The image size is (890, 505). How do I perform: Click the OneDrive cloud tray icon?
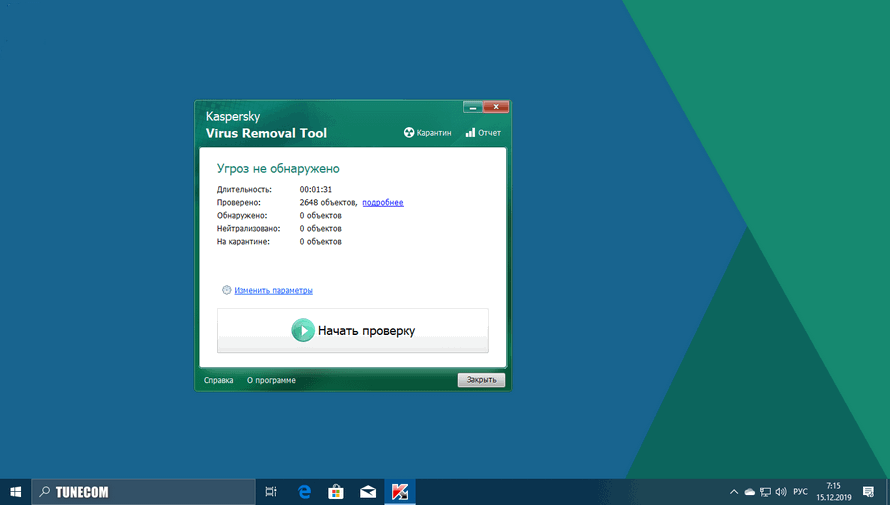click(750, 492)
